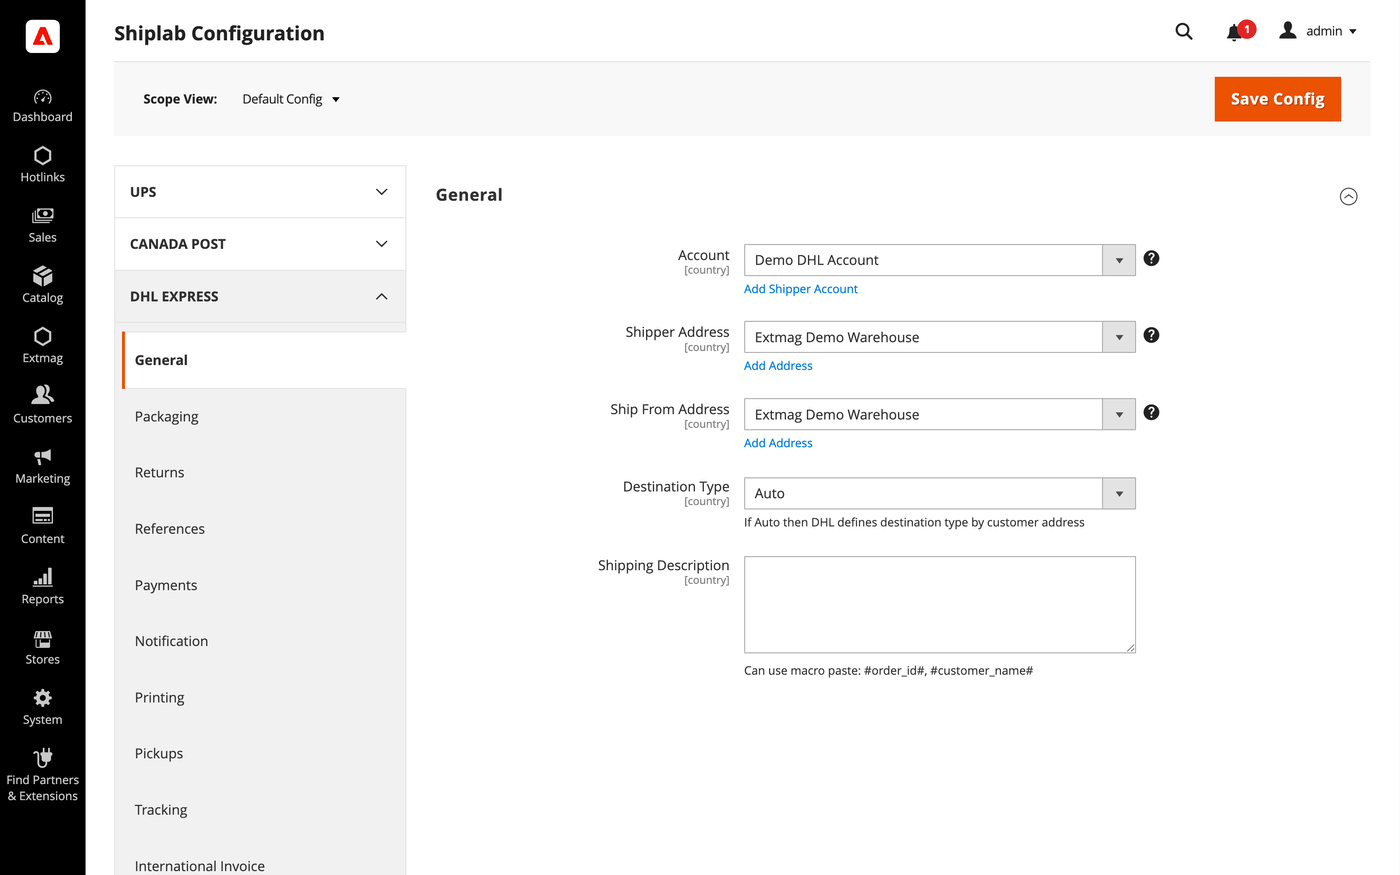Image resolution: width=1400 pixels, height=875 pixels.
Task: Open the notifications bell icon
Action: [x=1234, y=33]
